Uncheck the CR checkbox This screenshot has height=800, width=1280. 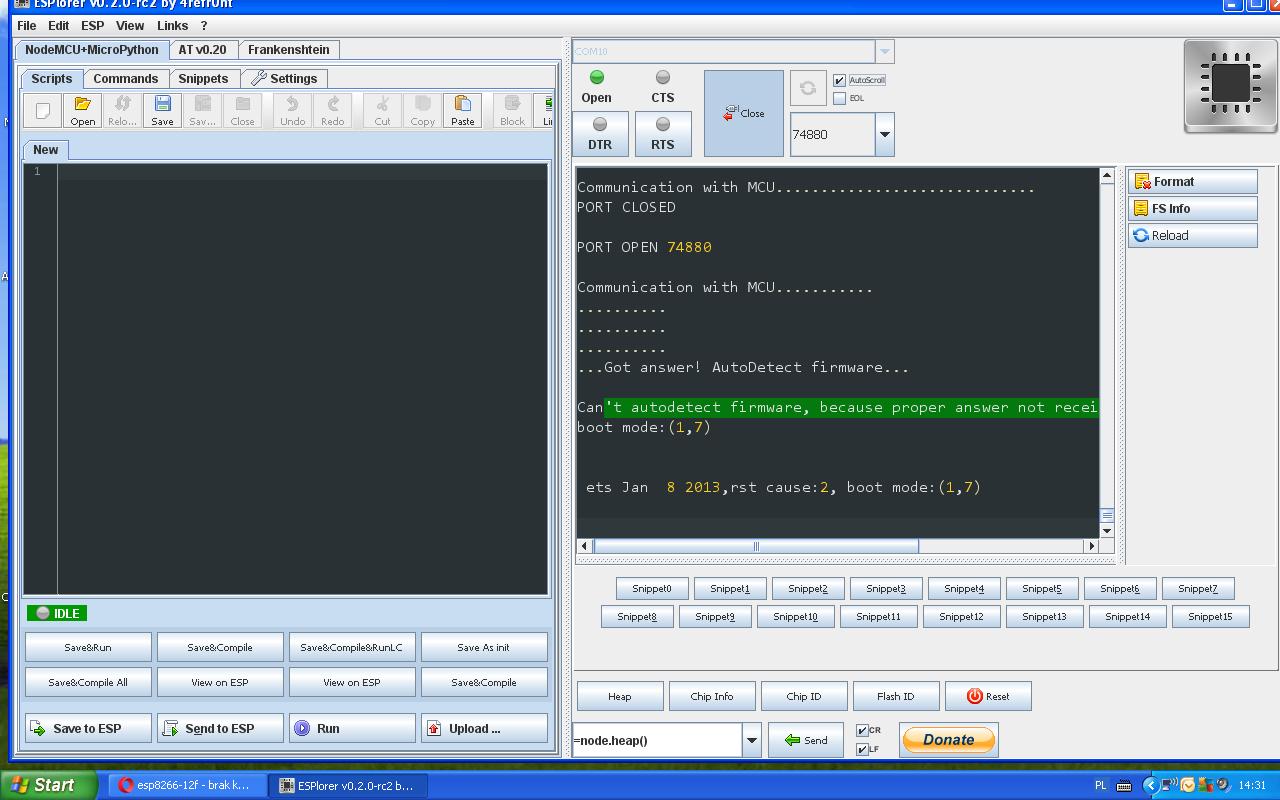pyautogui.click(x=862, y=730)
